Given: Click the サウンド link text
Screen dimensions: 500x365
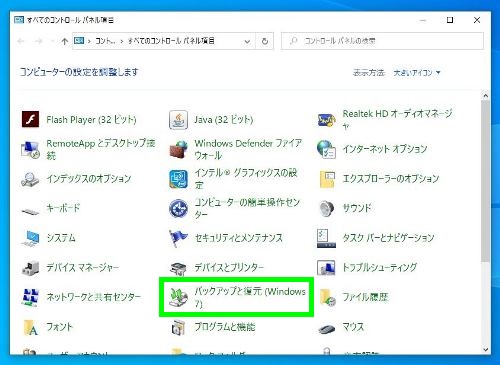Looking at the screenshot, I should (357, 208).
